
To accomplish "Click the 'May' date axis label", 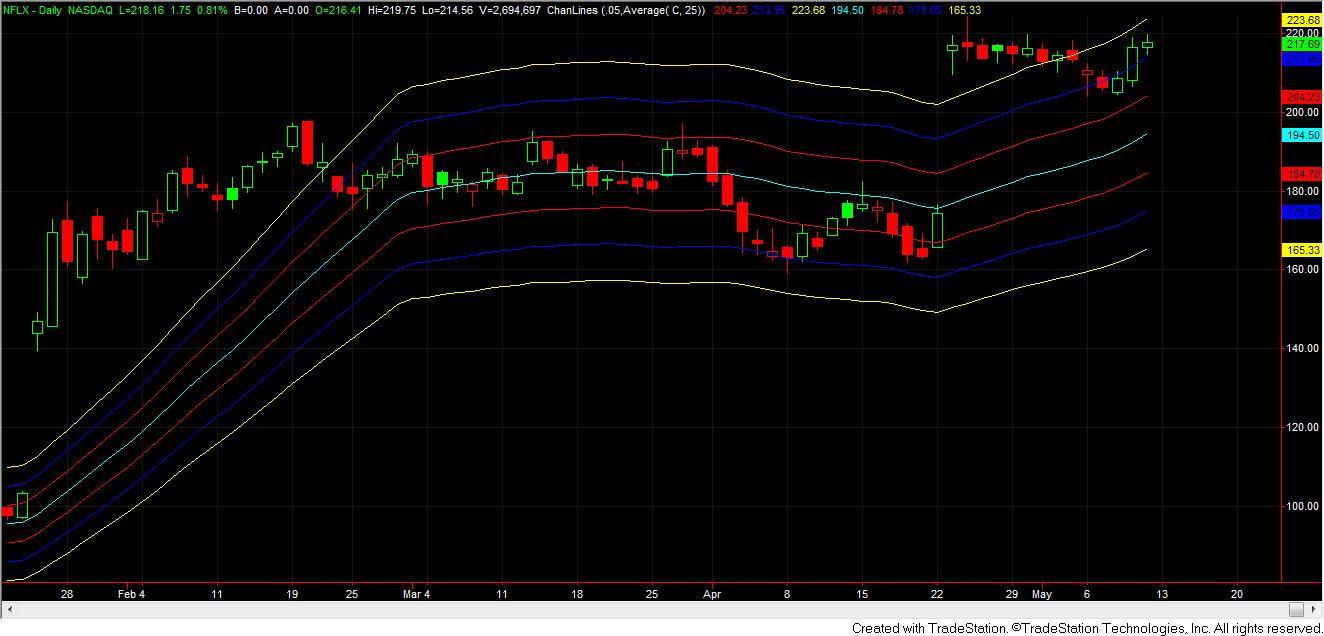I will click(x=1042, y=593).
